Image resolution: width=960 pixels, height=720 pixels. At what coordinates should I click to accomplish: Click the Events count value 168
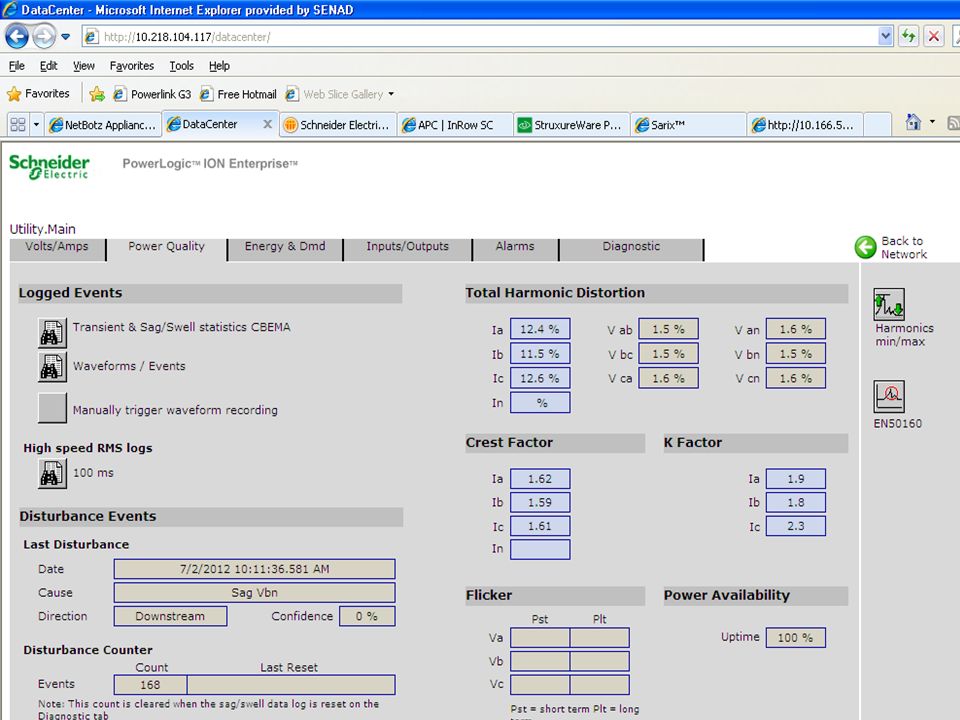(151, 684)
